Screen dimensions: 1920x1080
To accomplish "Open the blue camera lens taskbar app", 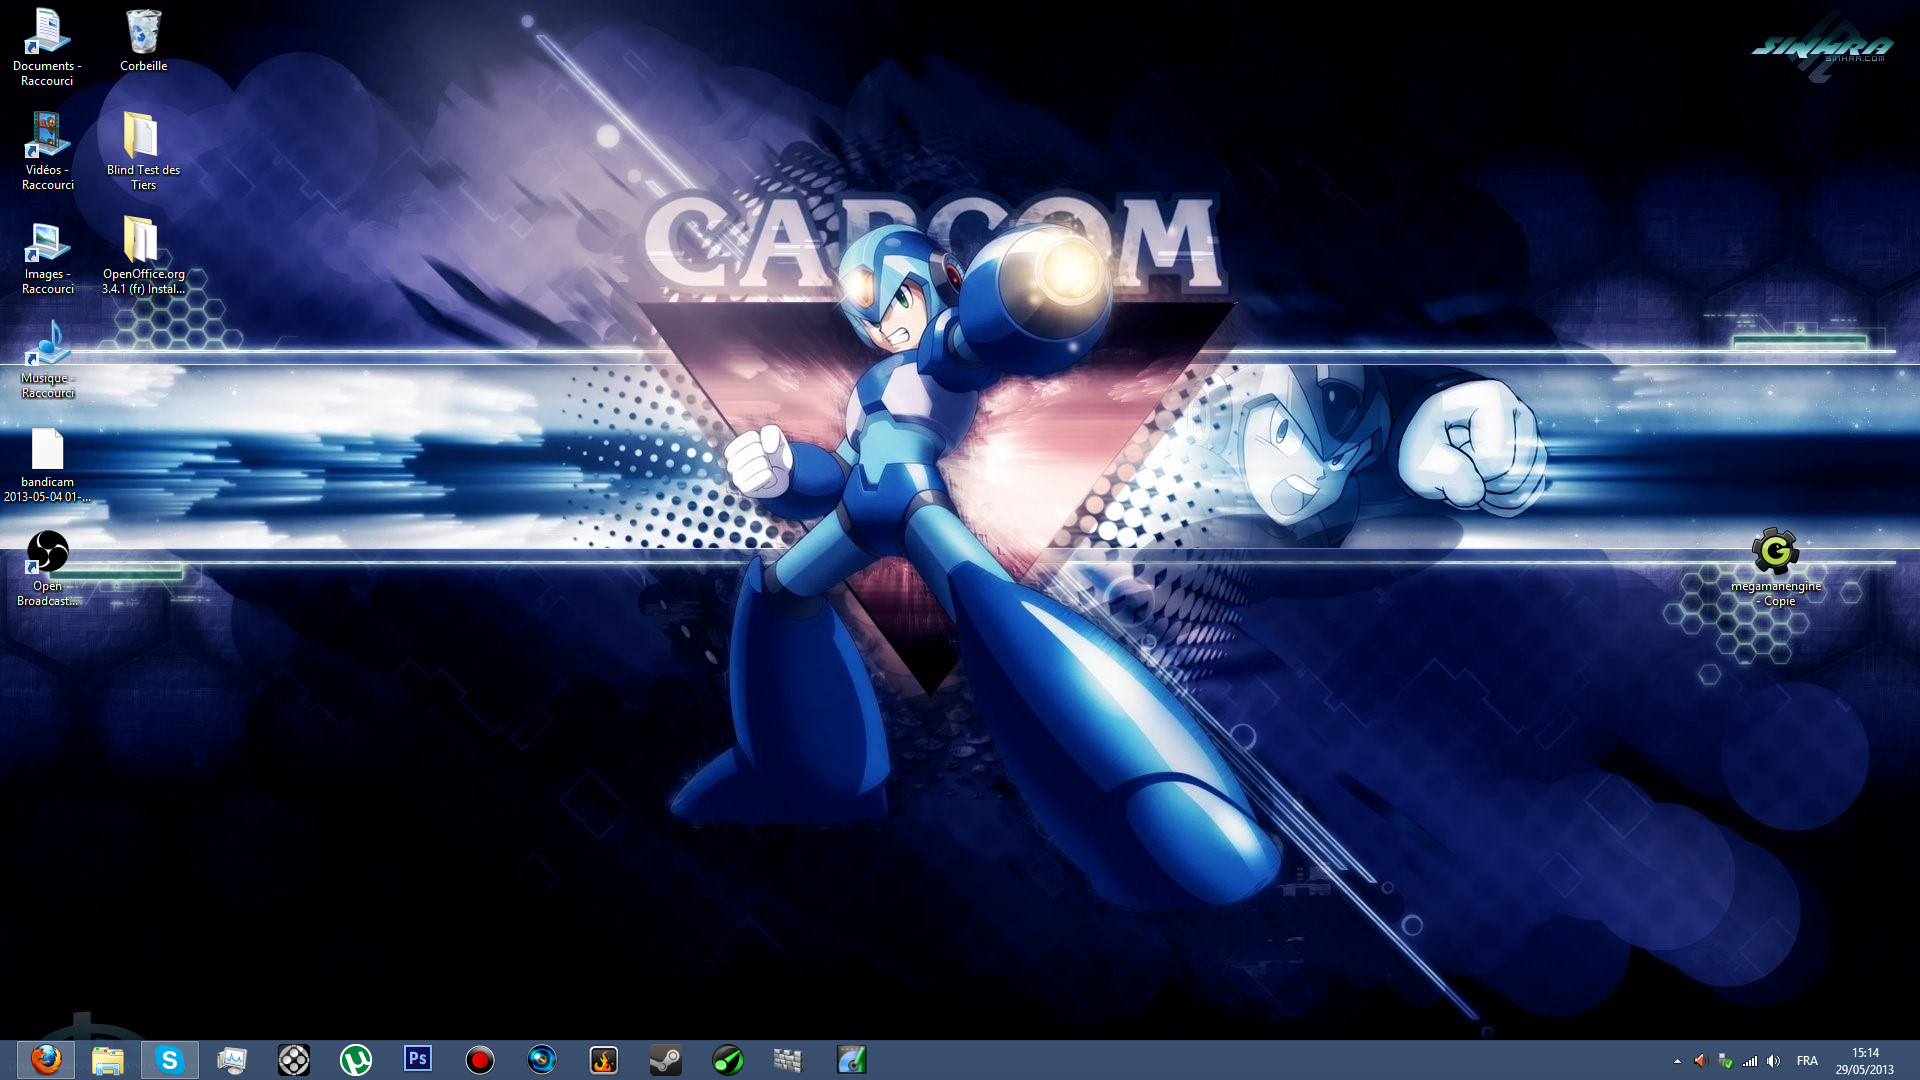I will point(542,1060).
